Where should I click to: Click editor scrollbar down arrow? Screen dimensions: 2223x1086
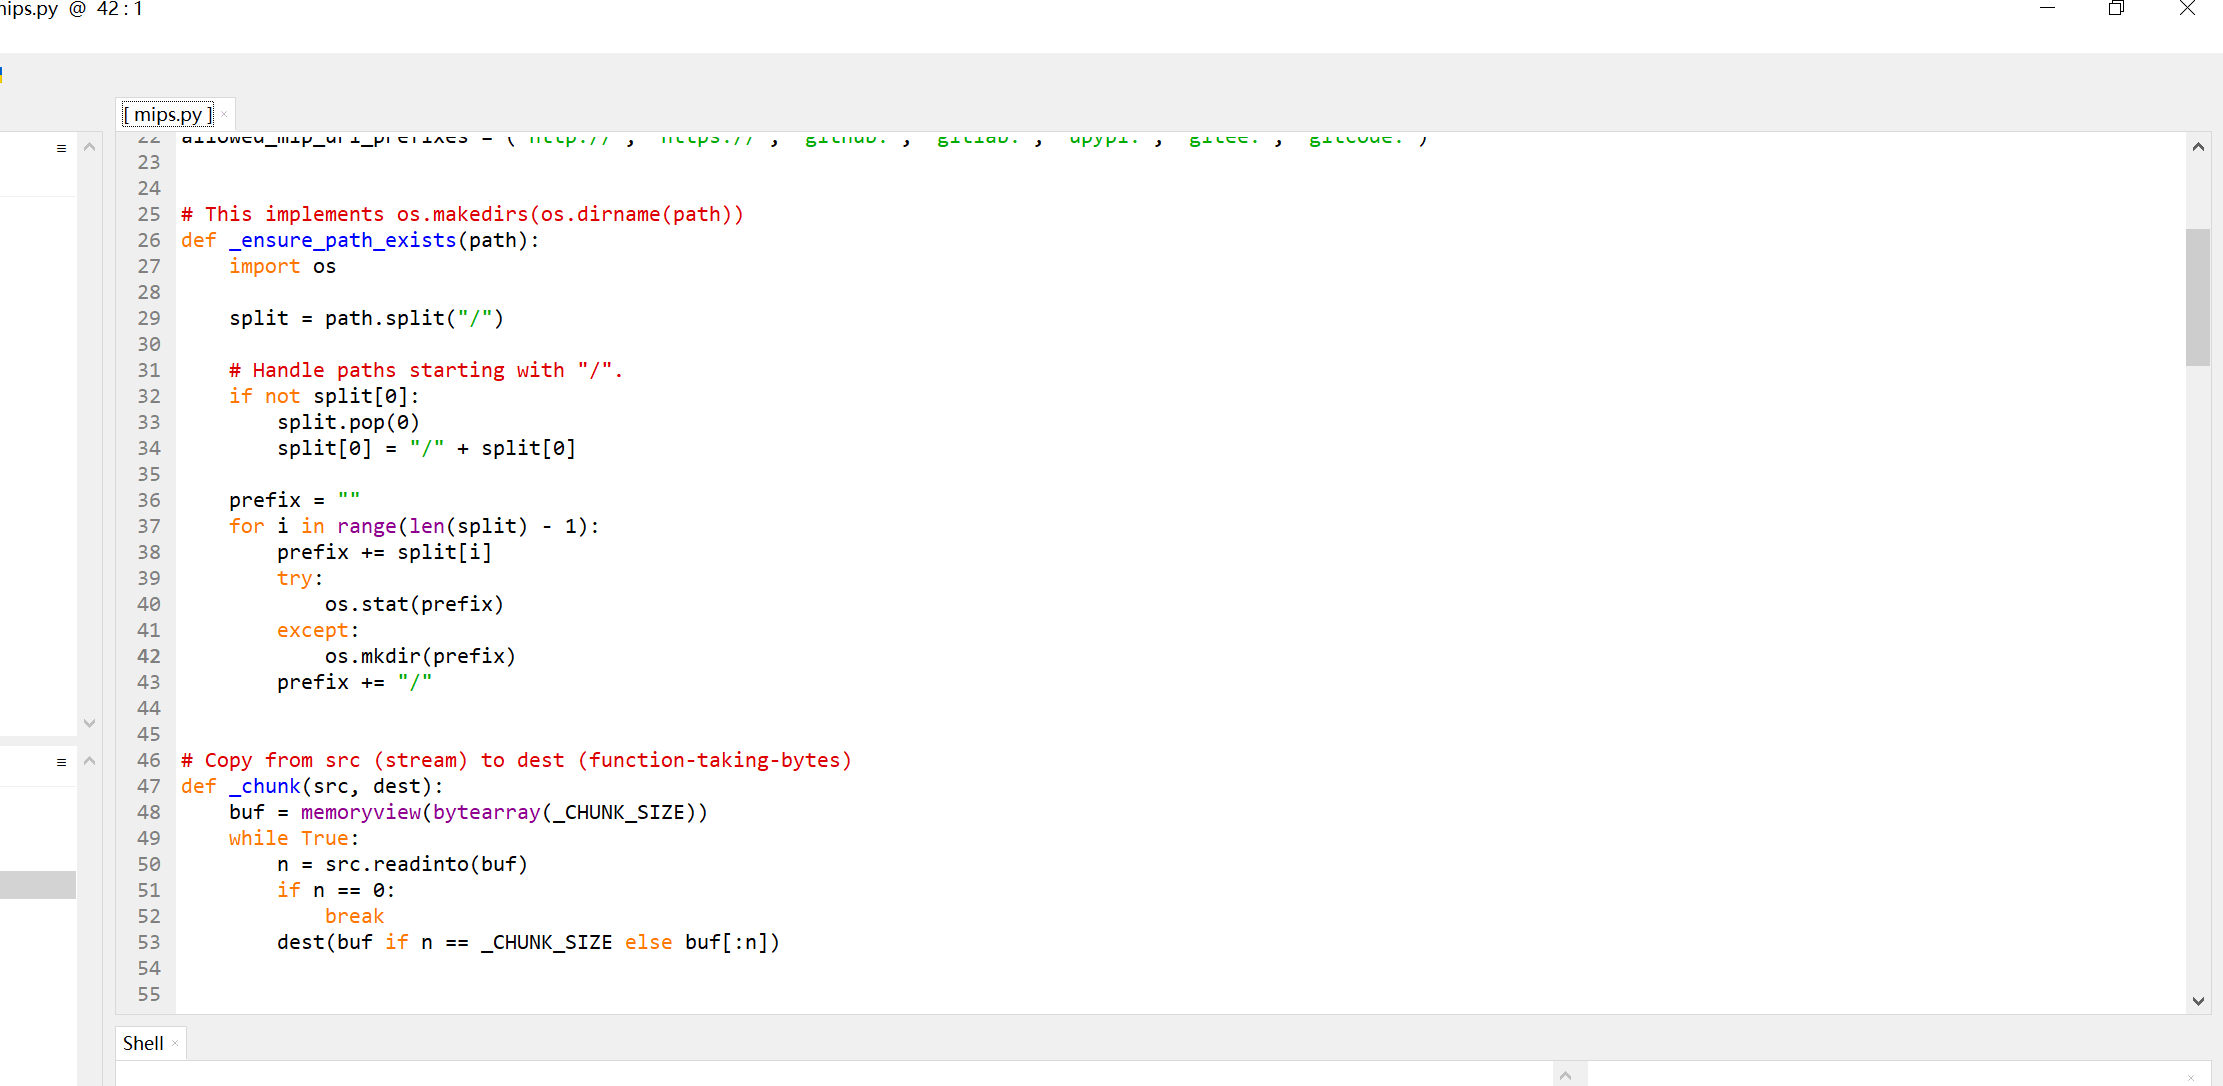[2198, 1000]
